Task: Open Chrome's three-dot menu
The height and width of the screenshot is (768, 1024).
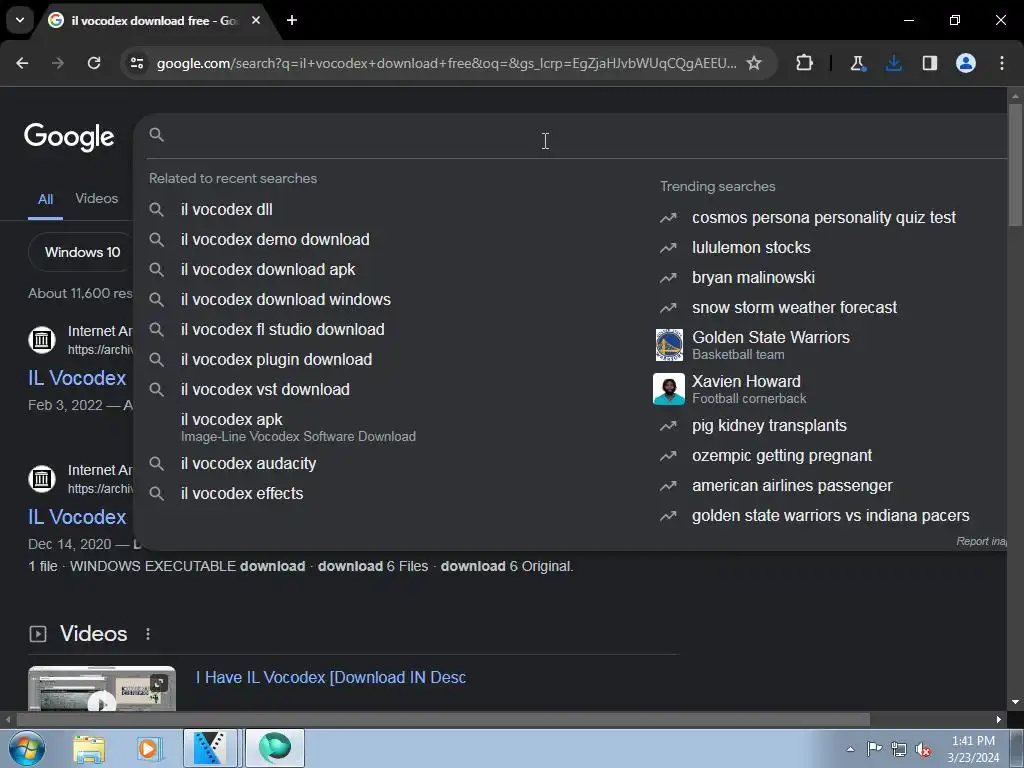Action: click(x=1002, y=63)
